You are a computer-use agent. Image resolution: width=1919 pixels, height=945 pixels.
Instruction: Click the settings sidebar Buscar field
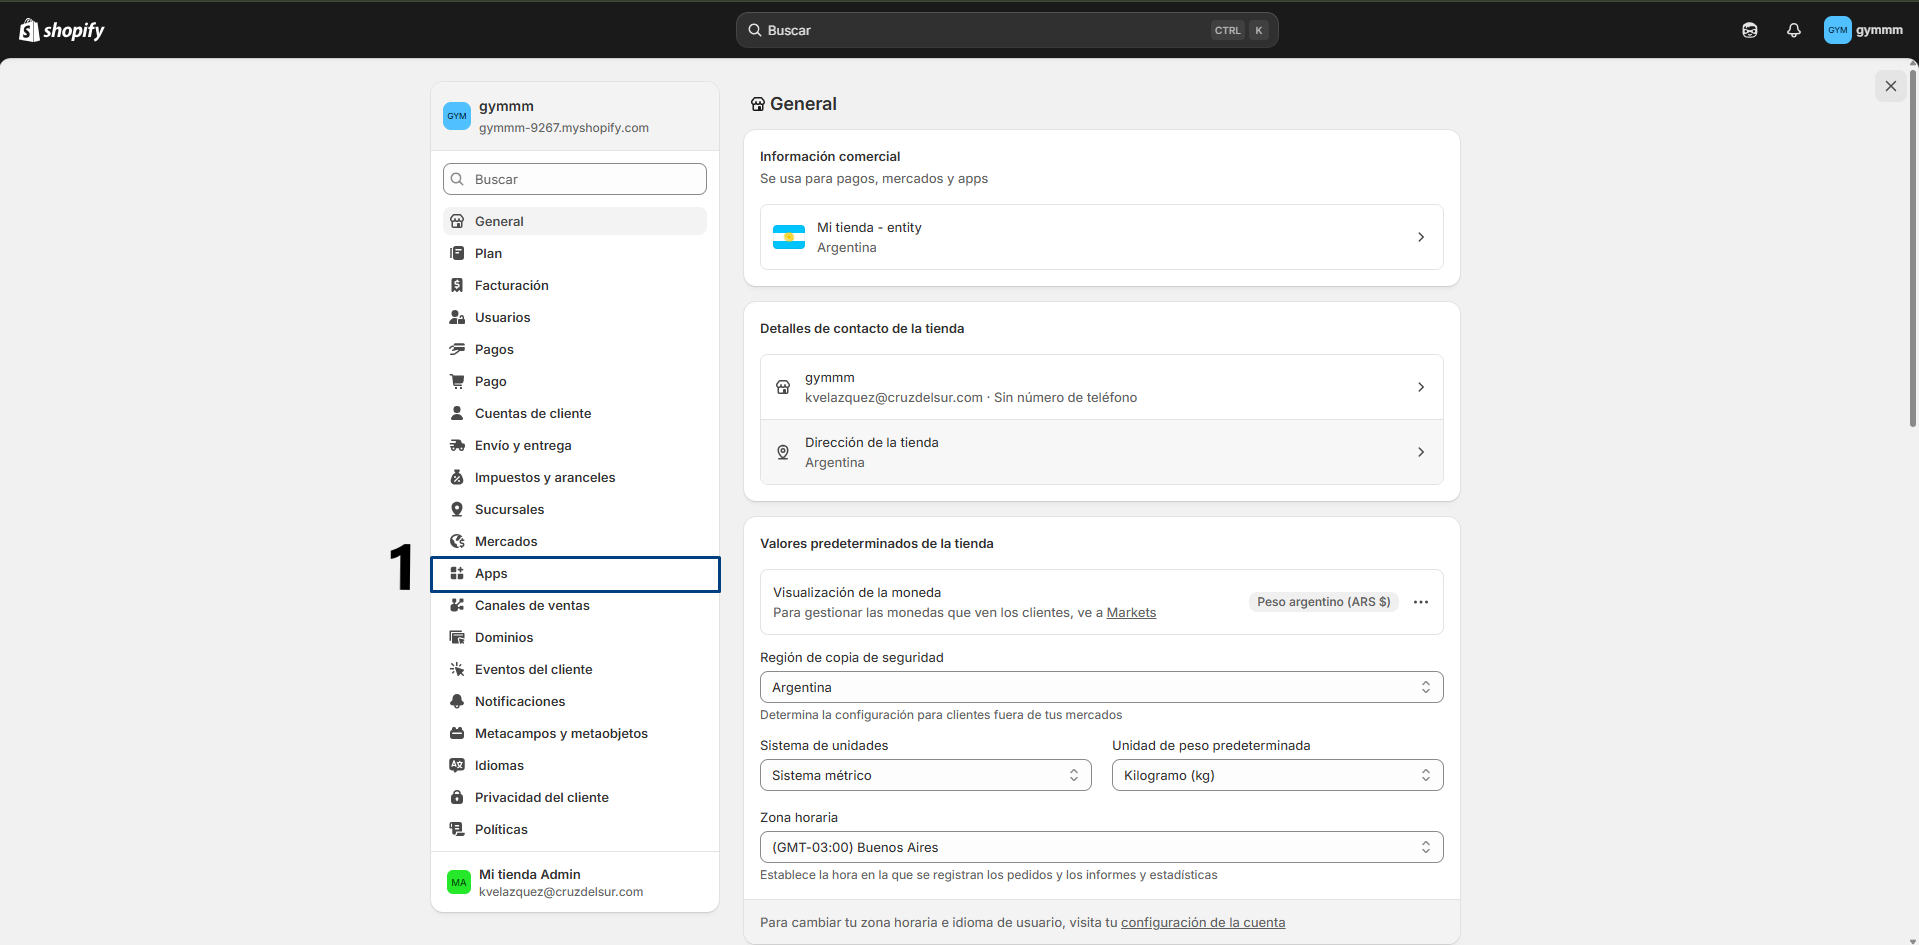pyautogui.click(x=575, y=179)
